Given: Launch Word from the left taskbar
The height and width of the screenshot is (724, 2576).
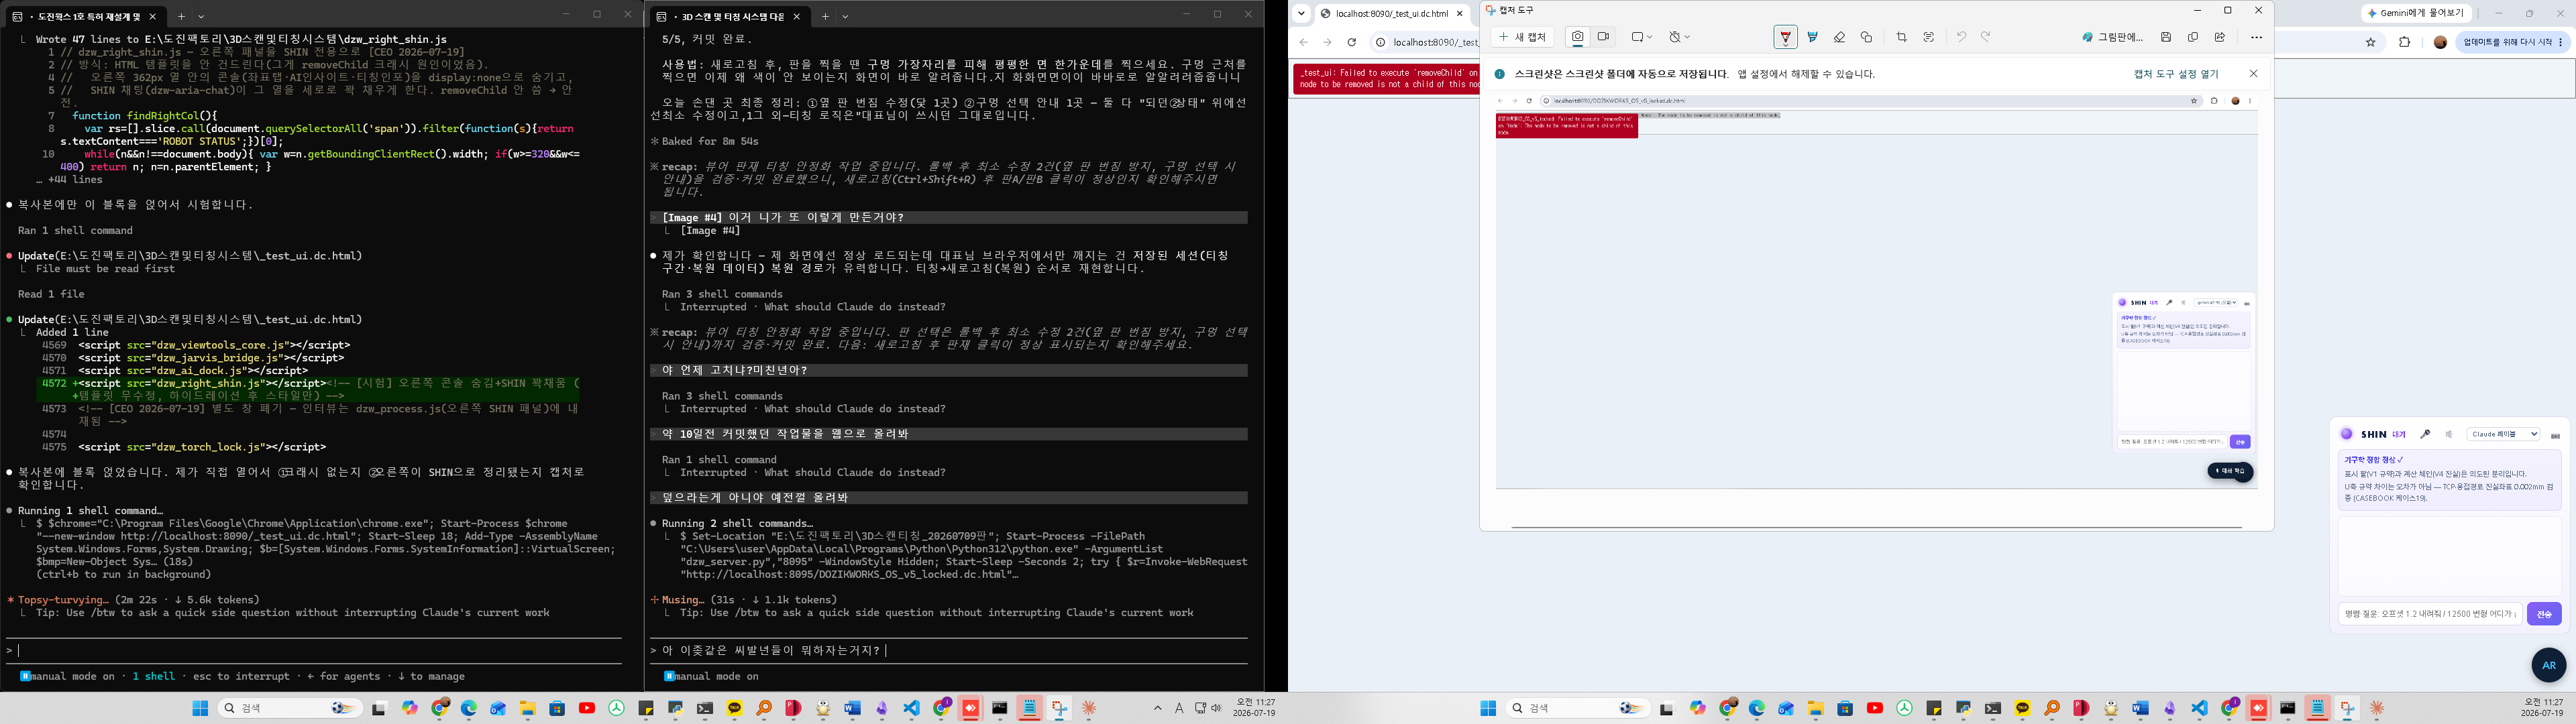Looking at the screenshot, I should point(852,708).
